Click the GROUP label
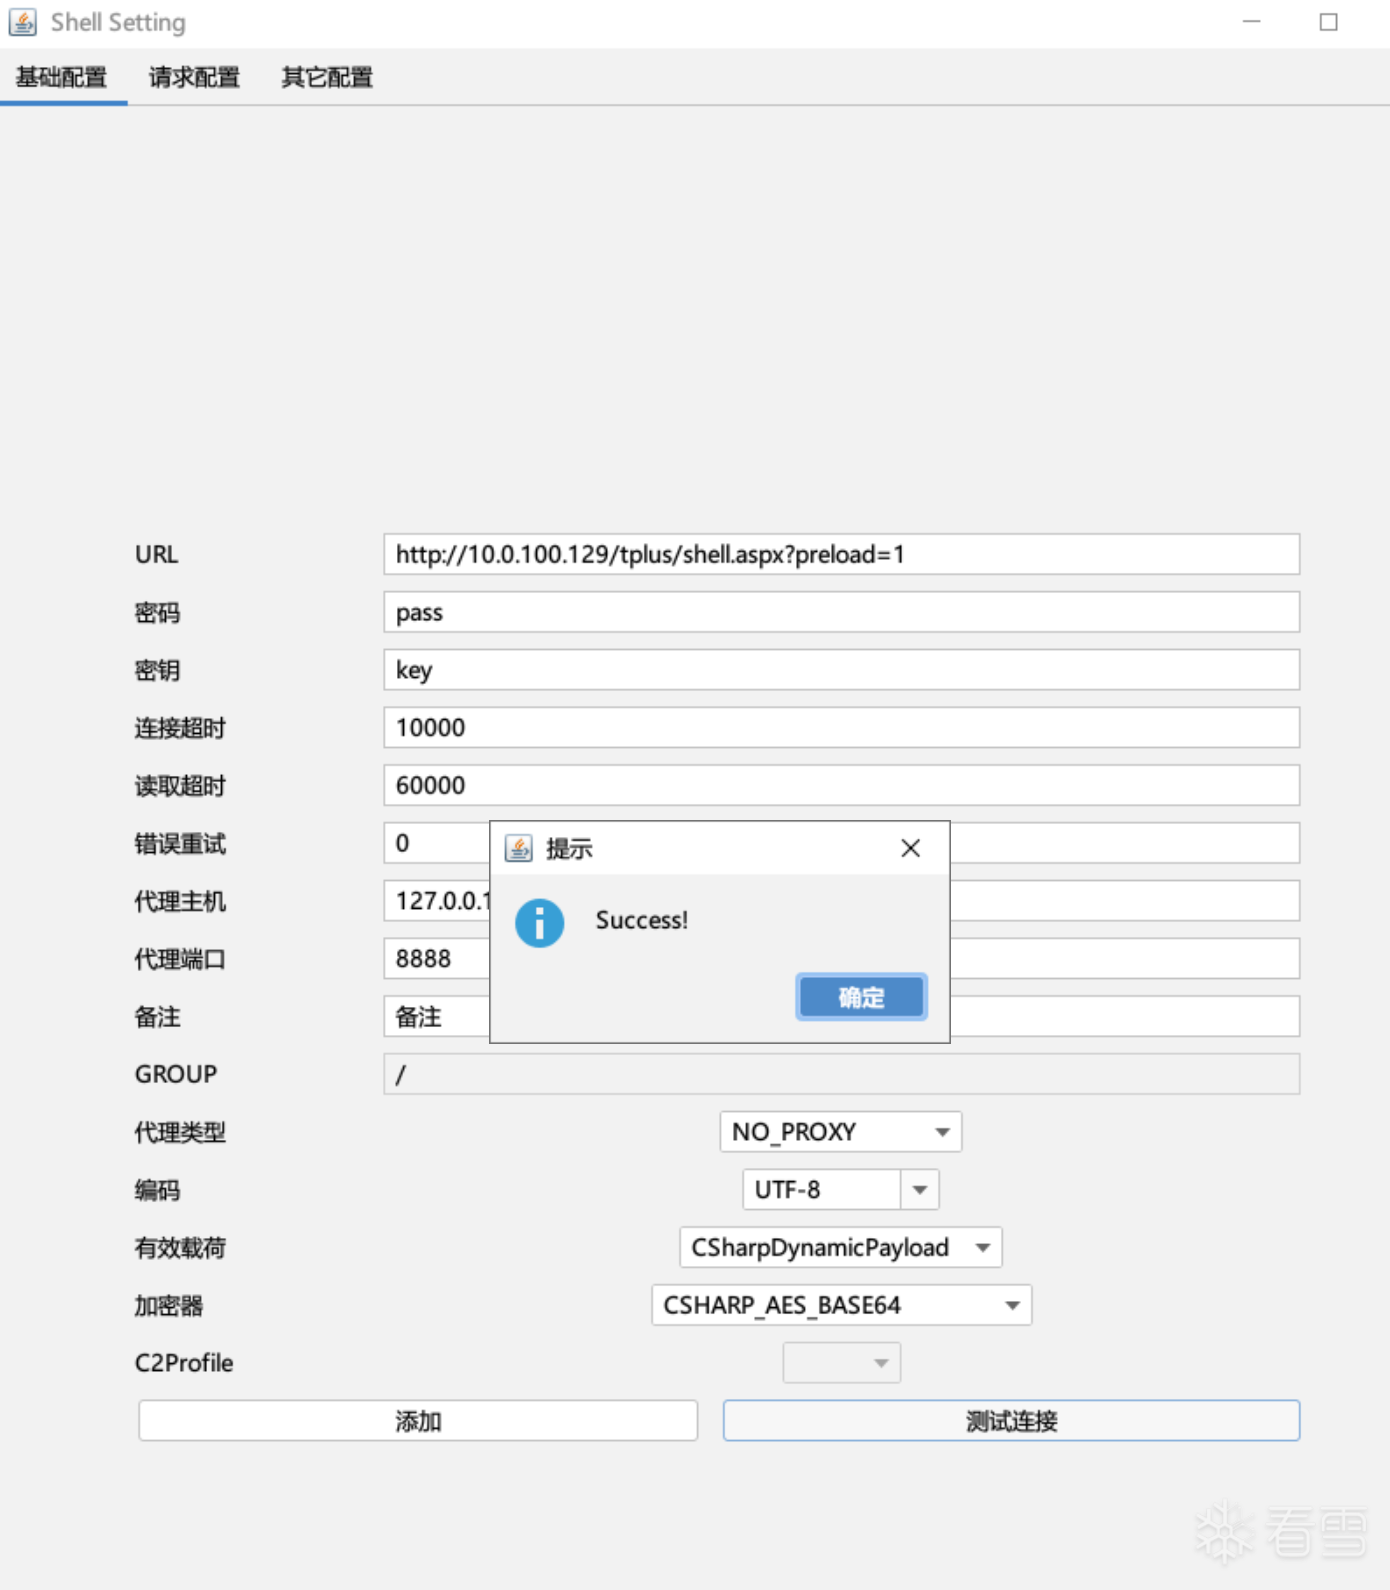The height and width of the screenshot is (1590, 1390). click(x=176, y=1074)
